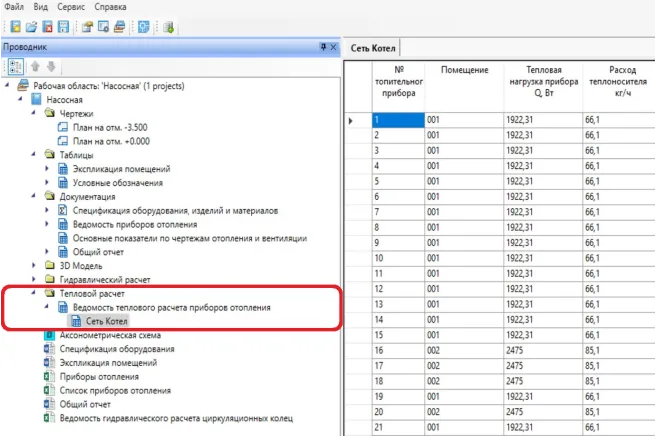Click the tree view mode icon in Проводник
Viewport: 656px width, 436px height.
[x=15, y=66]
